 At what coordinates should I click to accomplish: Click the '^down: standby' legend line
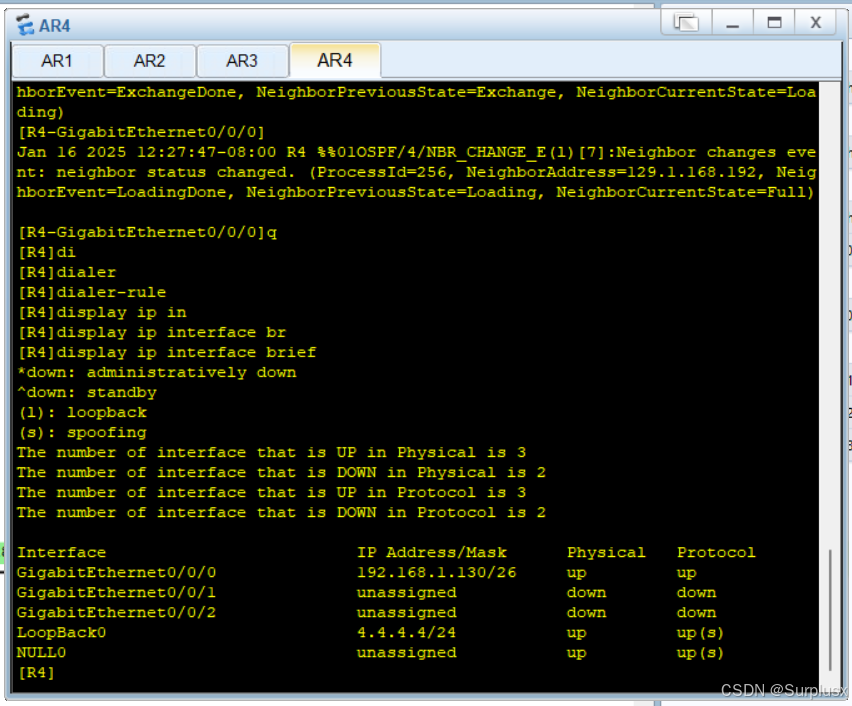pyautogui.click(x=86, y=392)
